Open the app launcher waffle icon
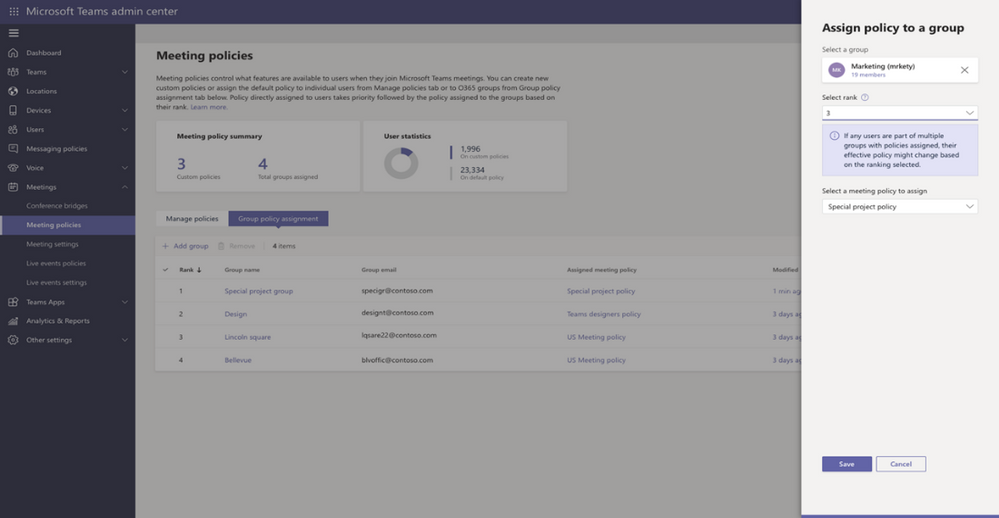 click(13, 11)
